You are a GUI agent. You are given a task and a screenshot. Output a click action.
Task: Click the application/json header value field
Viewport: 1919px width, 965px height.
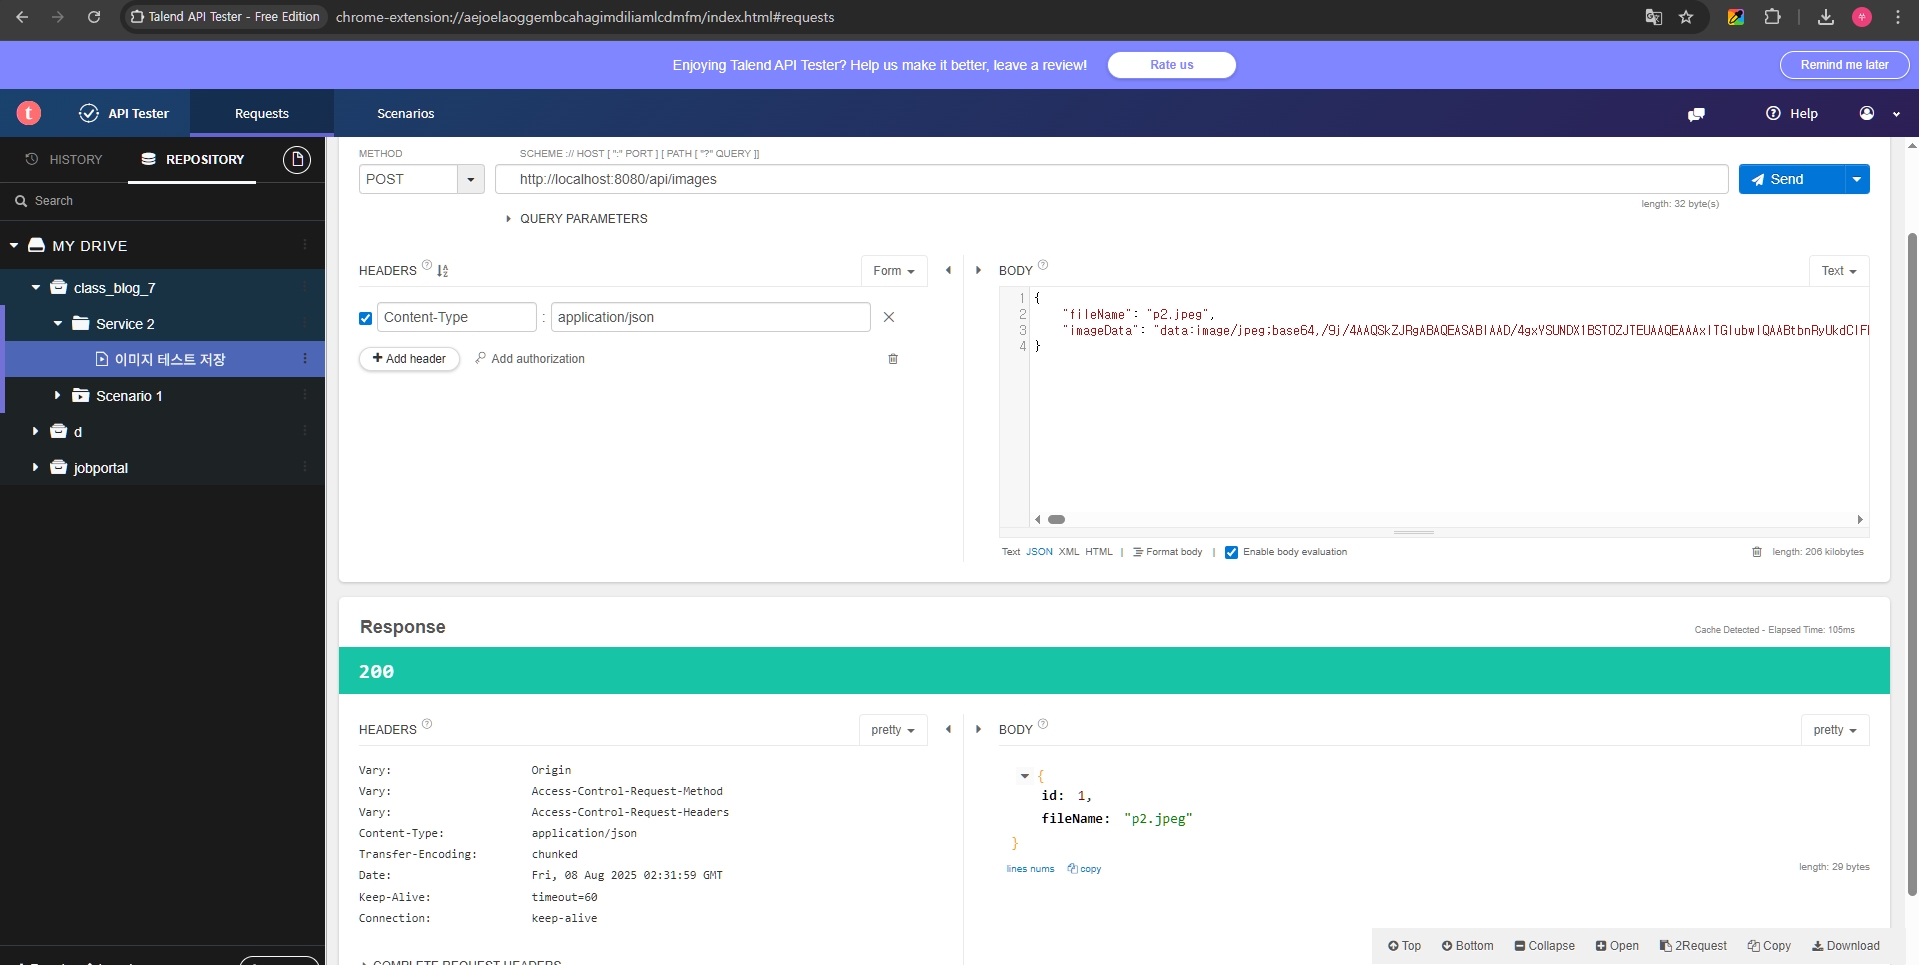tap(710, 317)
